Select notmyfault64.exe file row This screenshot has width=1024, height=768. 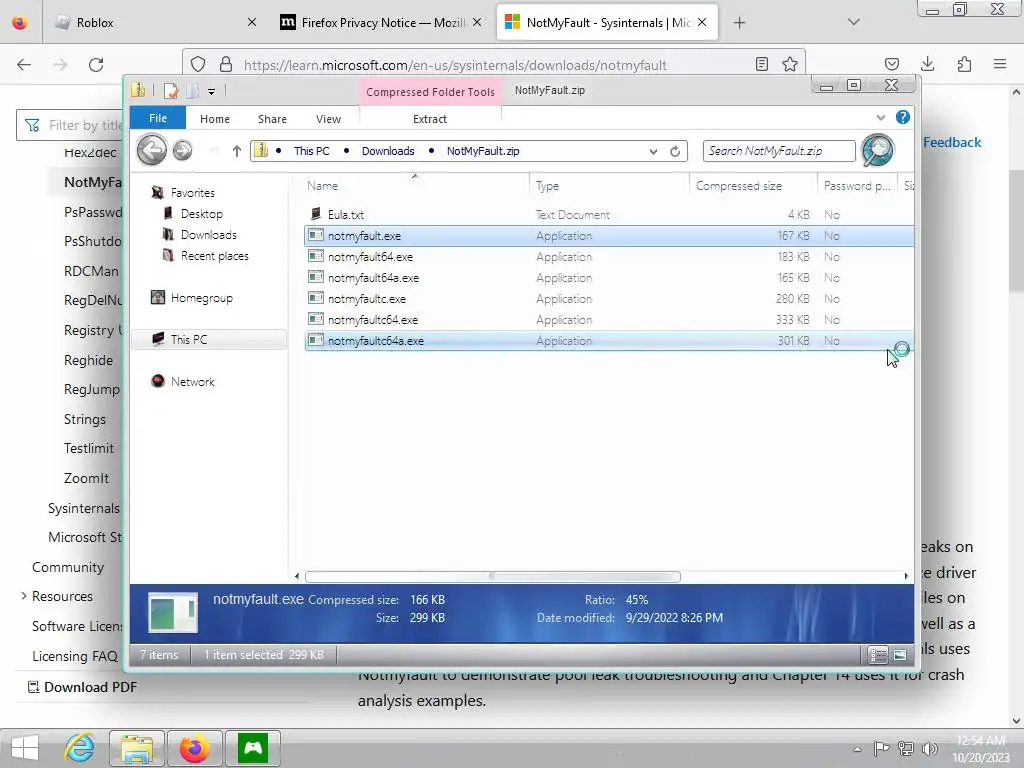pos(609,257)
